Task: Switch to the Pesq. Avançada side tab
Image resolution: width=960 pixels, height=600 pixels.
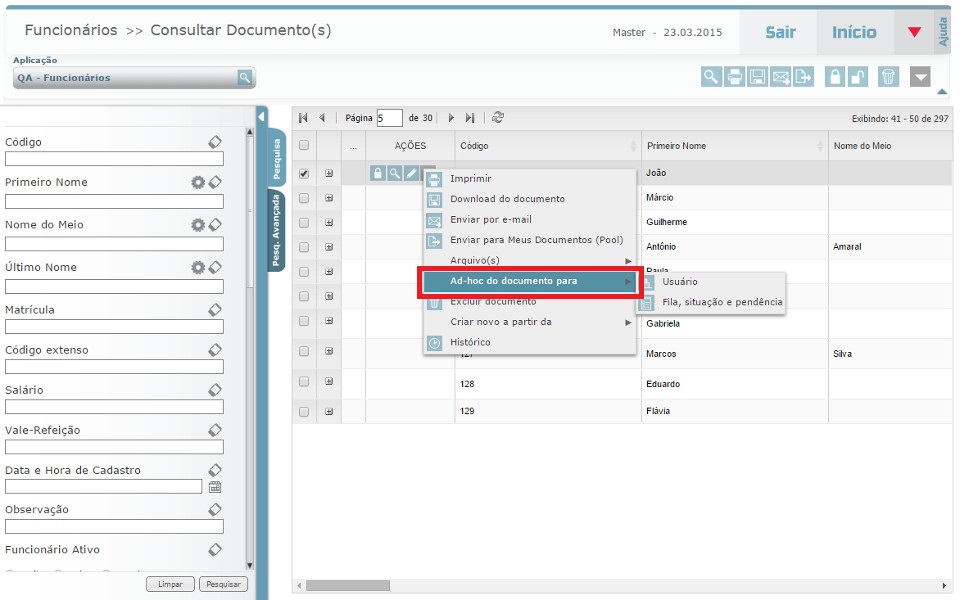Action: click(277, 231)
